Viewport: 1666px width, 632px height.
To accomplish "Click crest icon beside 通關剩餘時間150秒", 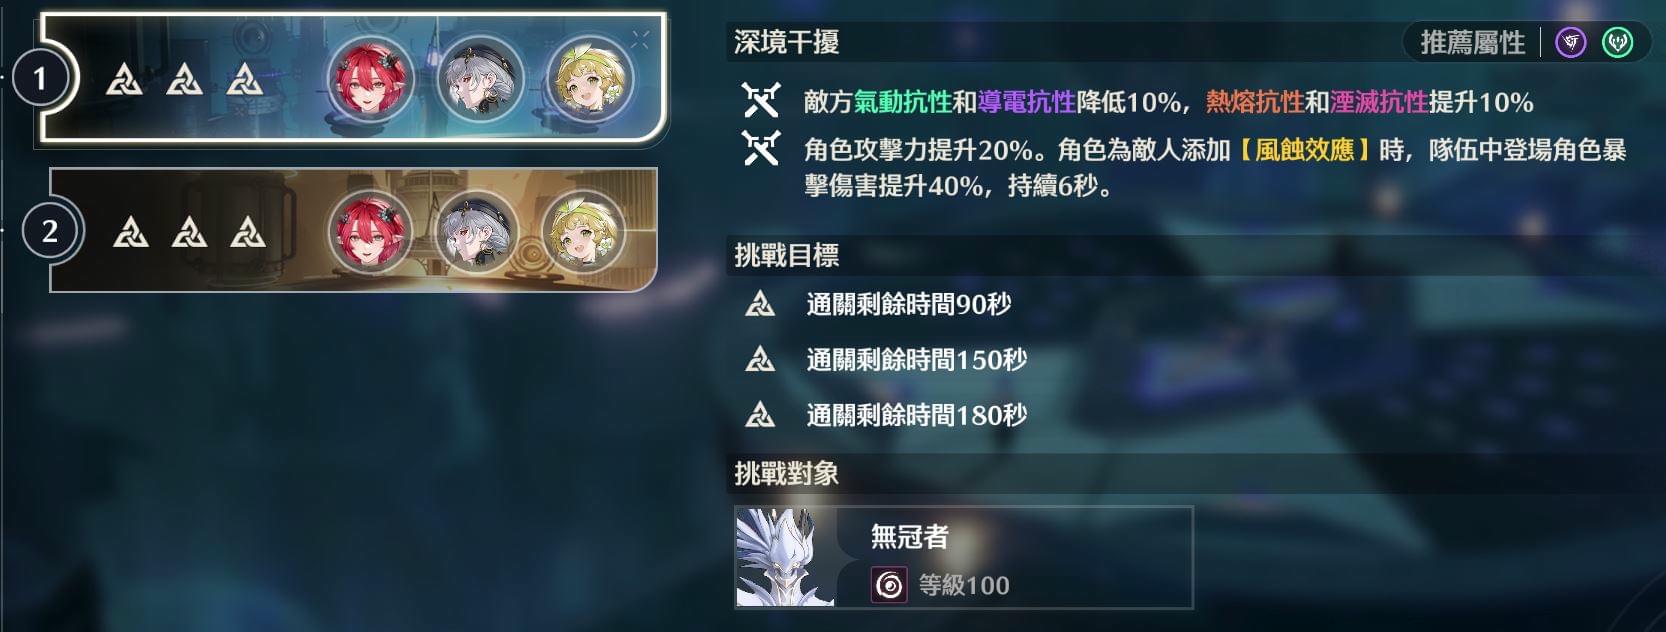I will 760,359.
